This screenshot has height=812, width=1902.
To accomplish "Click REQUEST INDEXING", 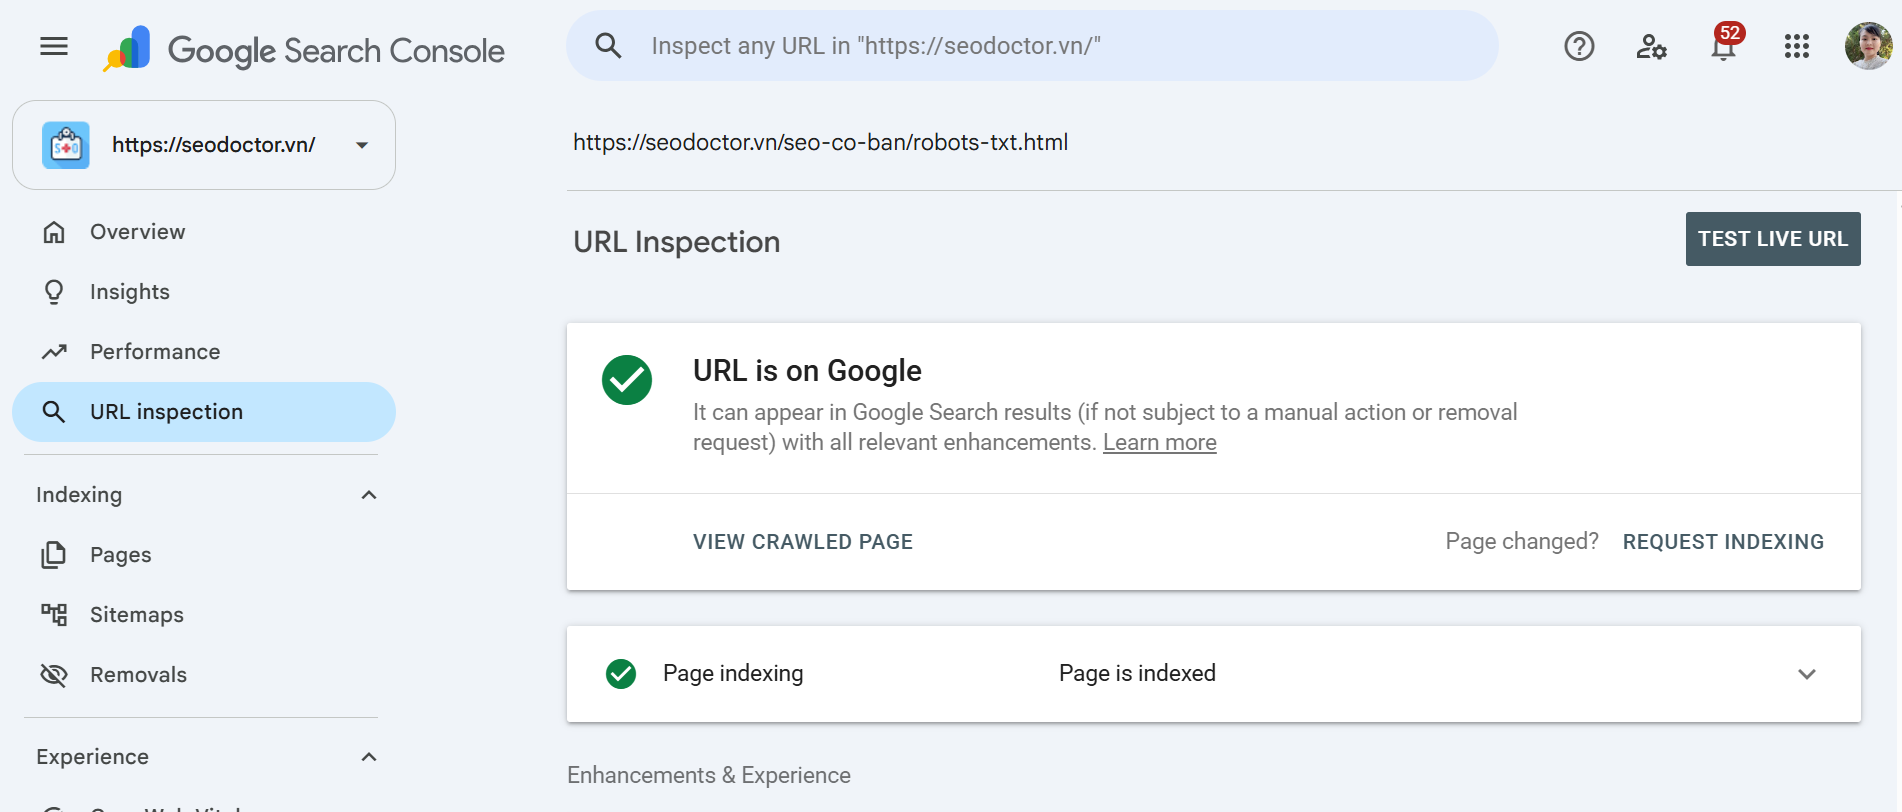I will 1723,542.
